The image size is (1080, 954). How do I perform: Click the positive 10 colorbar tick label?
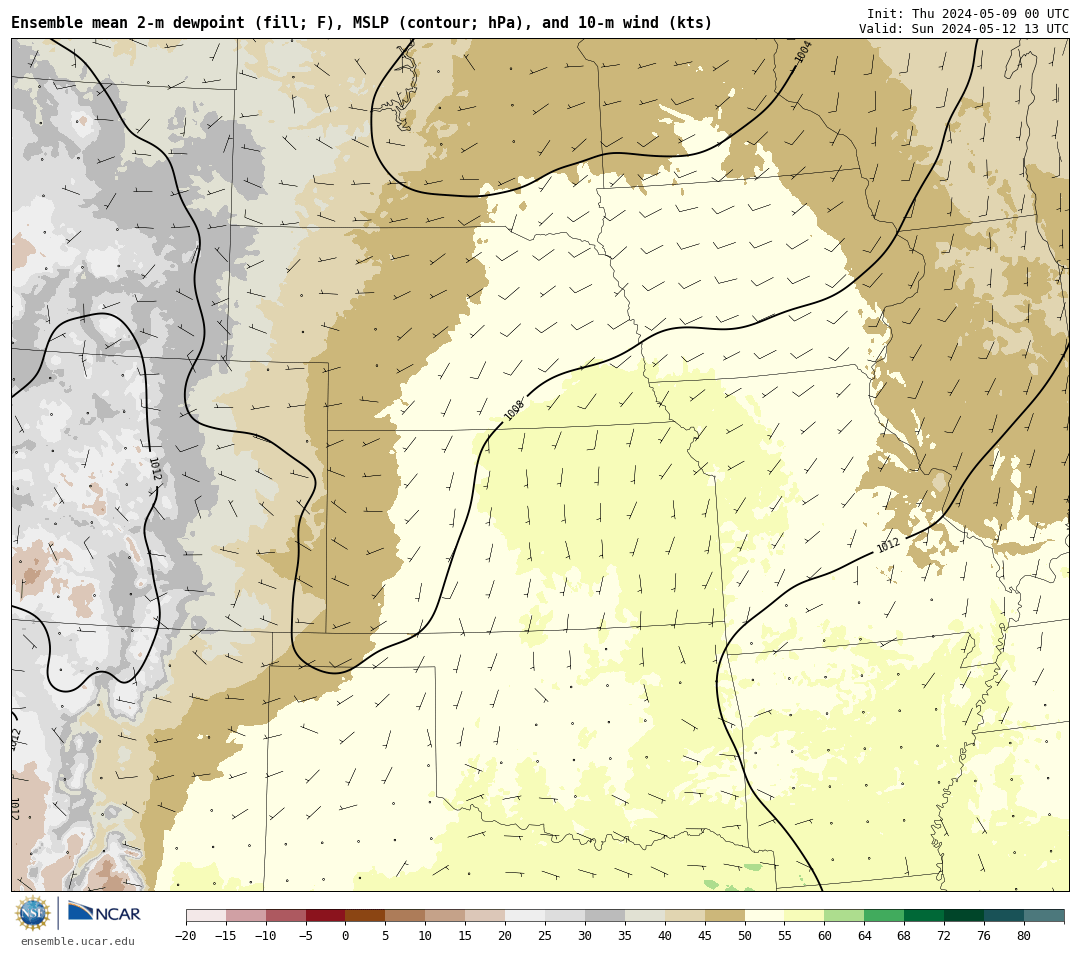click(426, 935)
